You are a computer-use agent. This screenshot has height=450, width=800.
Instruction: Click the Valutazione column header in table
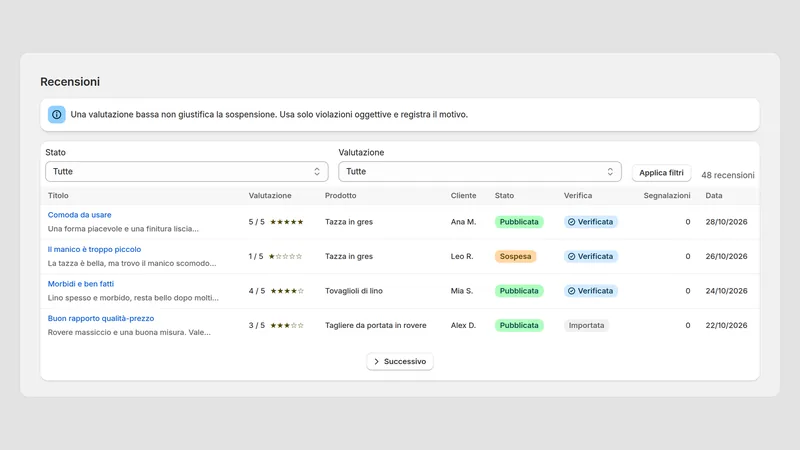click(270, 195)
